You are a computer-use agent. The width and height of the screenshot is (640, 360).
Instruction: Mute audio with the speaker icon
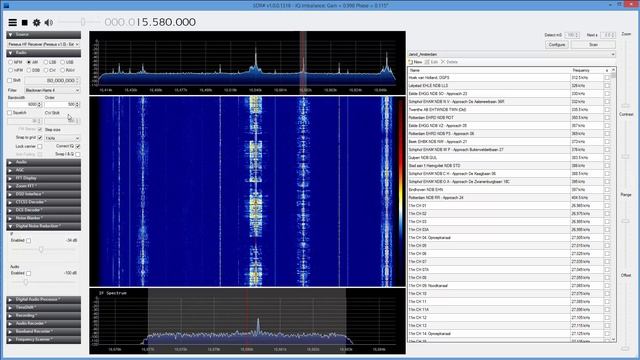tap(49, 22)
